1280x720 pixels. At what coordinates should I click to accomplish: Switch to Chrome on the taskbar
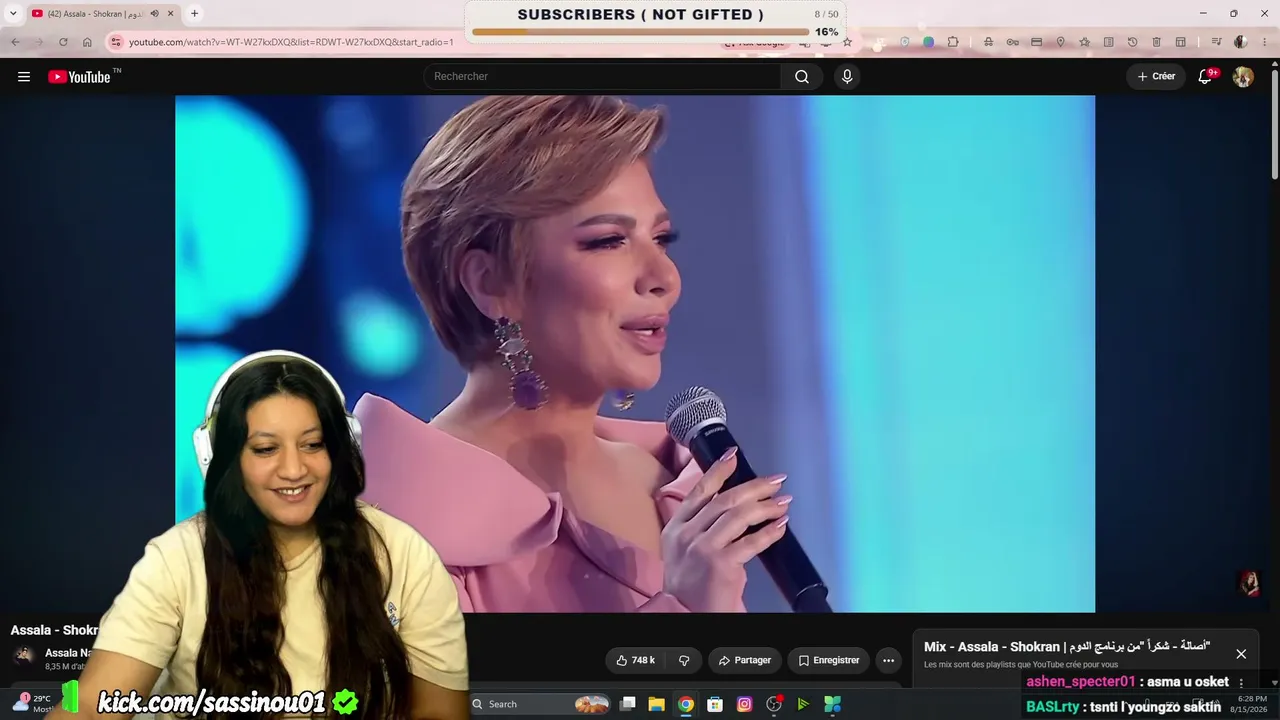[x=685, y=704]
